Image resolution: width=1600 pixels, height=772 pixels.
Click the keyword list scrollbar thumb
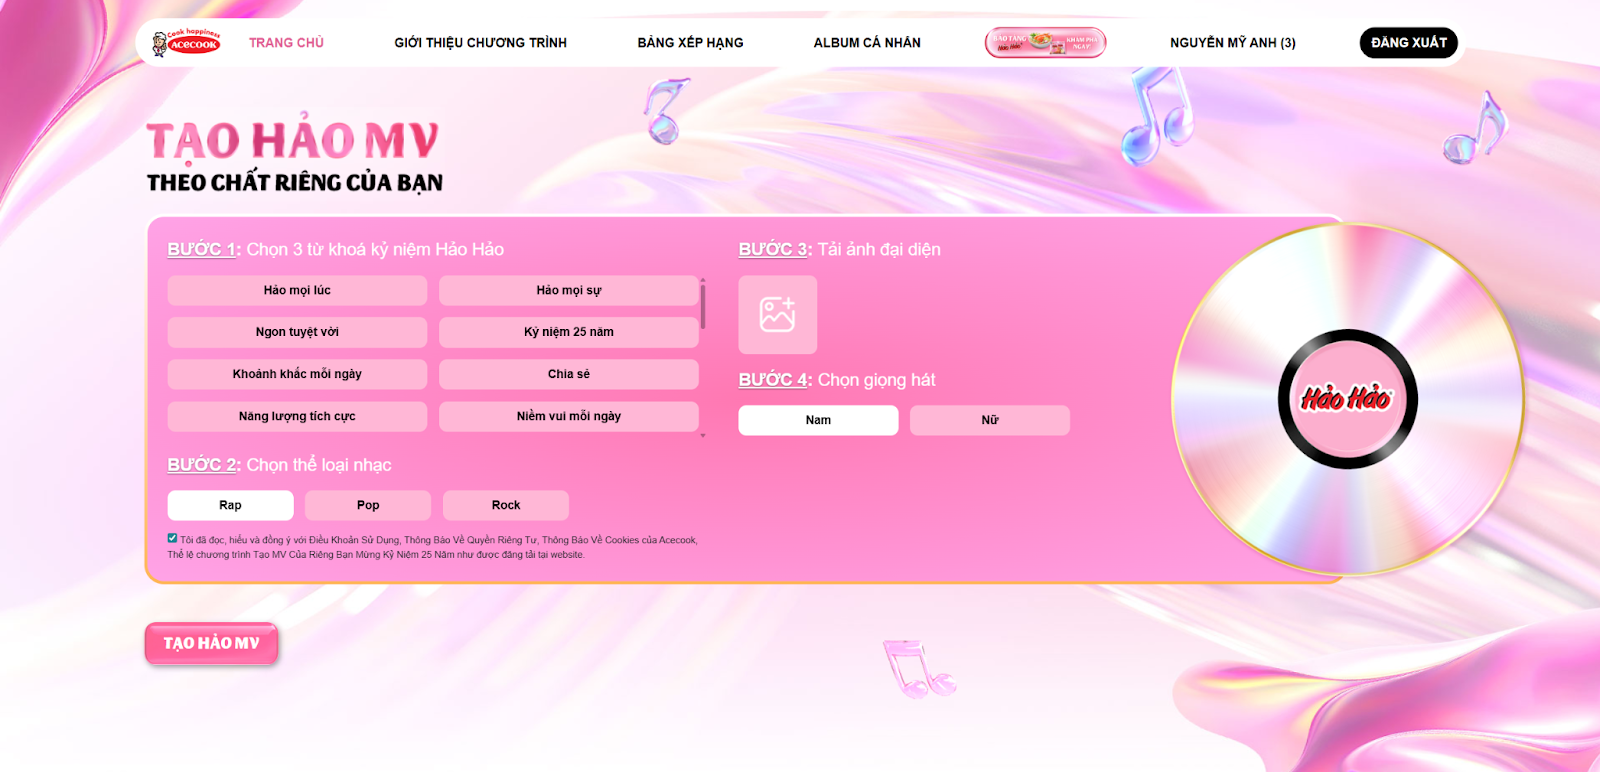703,306
